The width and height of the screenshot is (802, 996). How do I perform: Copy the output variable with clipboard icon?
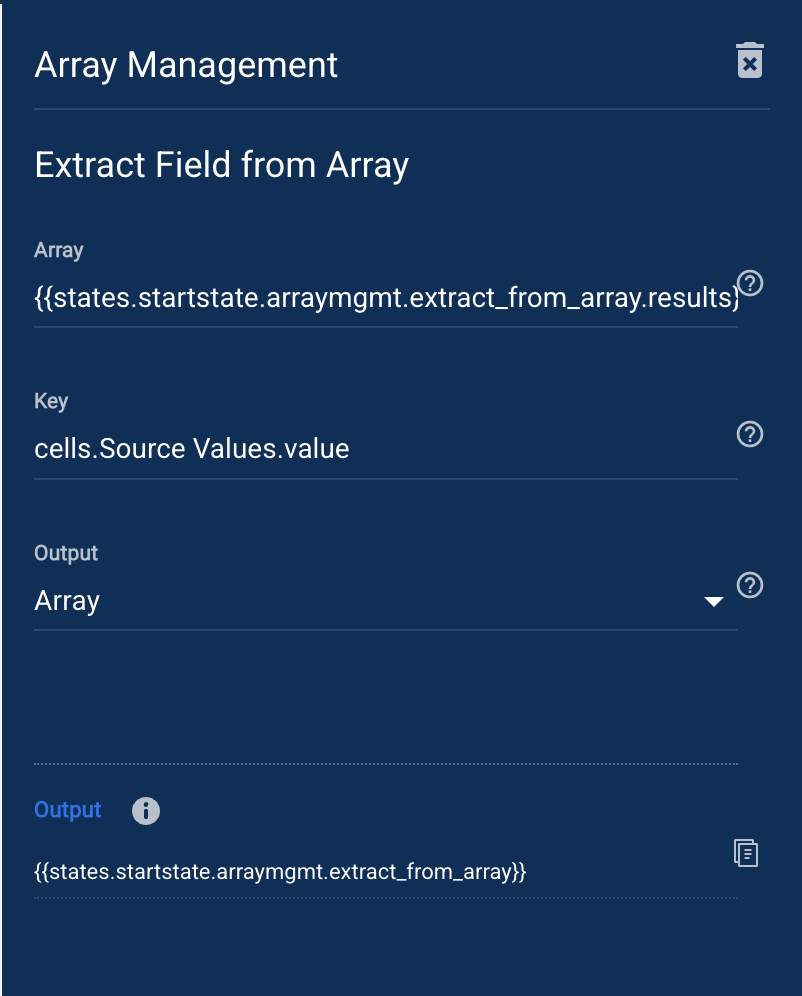click(x=746, y=852)
